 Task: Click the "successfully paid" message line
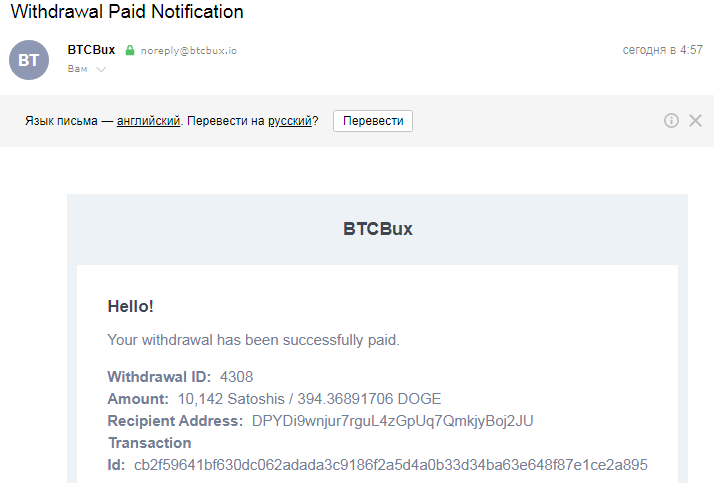tap(253, 340)
